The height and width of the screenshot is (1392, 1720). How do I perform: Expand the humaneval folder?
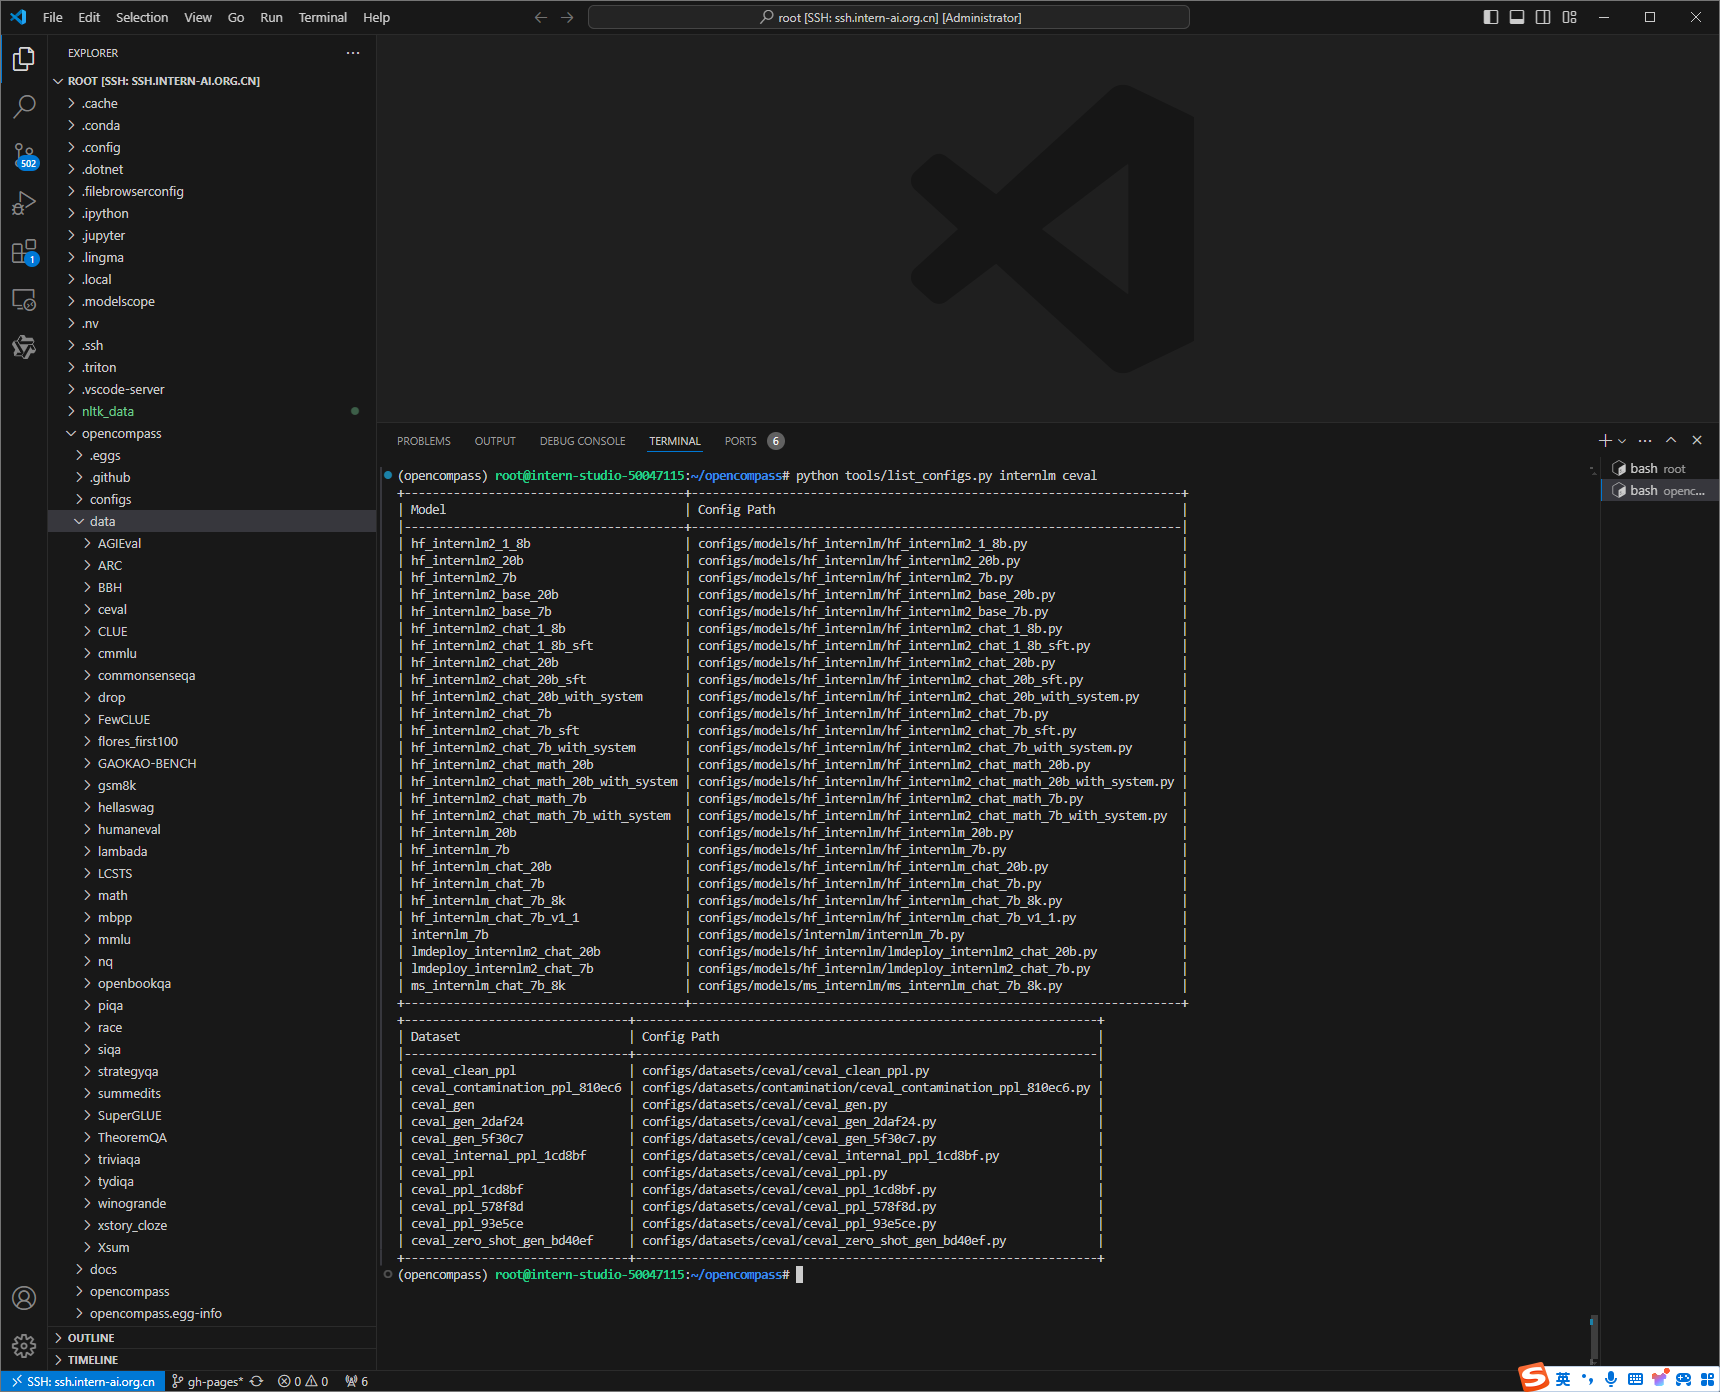click(212, 829)
